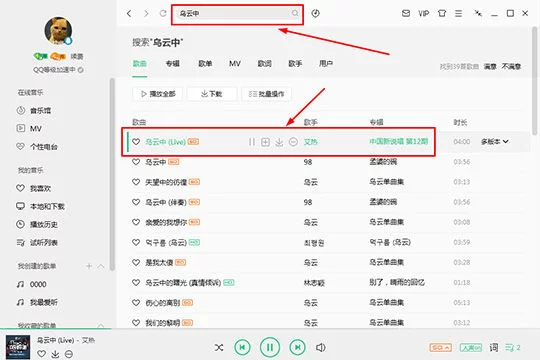Switch to MV results tab
The image size is (540, 360).
pyautogui.click(x=235, y=63)
